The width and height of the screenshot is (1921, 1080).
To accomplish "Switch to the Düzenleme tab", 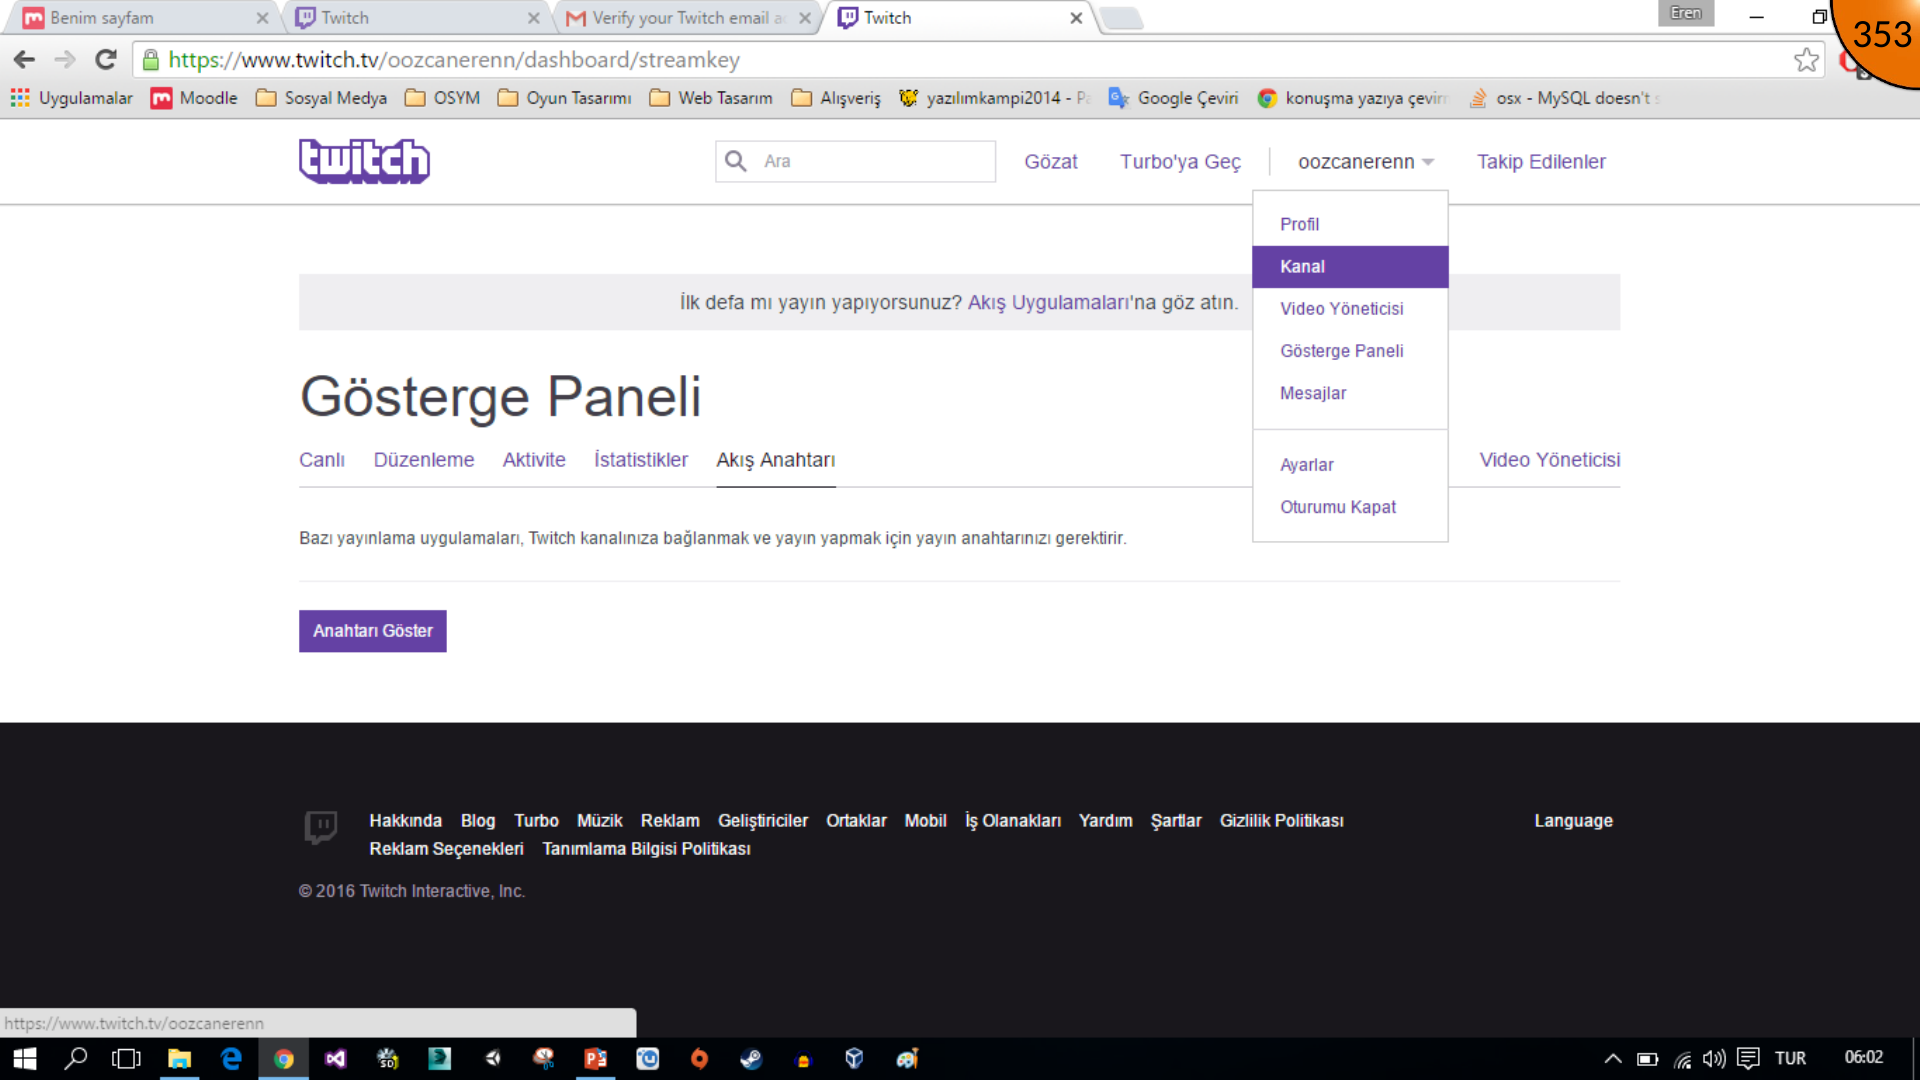I will pos(424,460).
